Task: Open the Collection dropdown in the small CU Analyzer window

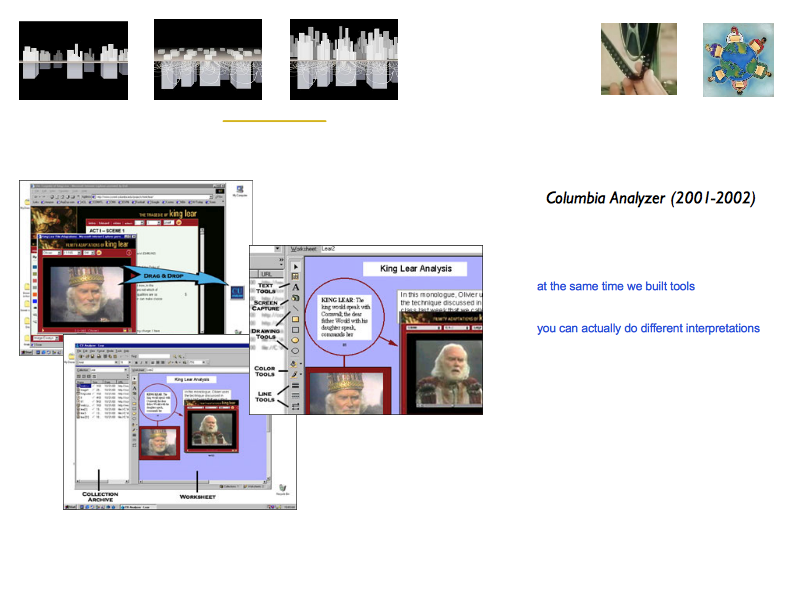Action: (x=109, y=370)
